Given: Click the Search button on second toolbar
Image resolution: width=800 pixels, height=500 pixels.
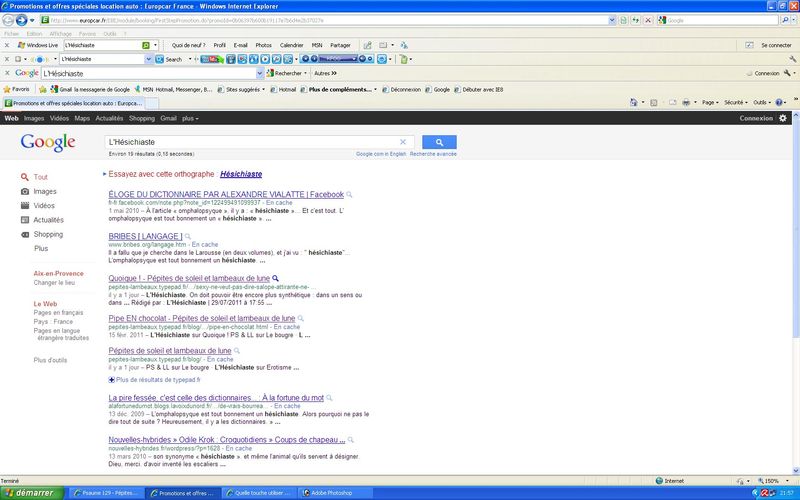Looking at the screenshot, I should pyautogui.click(x=169, y=59).
